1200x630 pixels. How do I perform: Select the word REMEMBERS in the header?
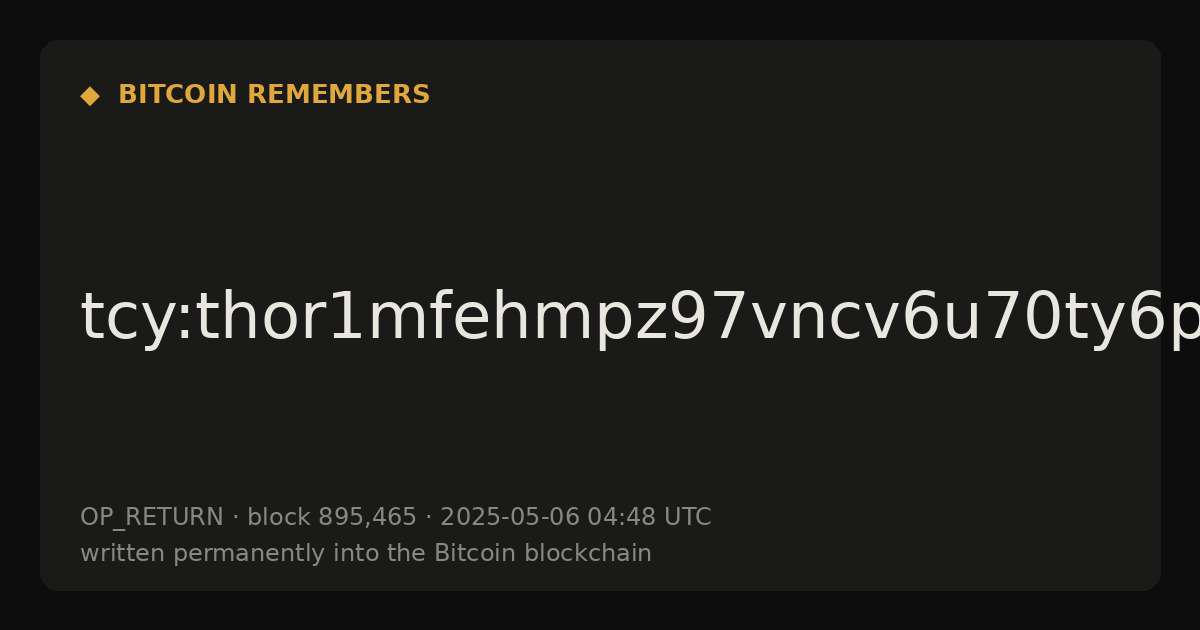(x=338, y=95)
